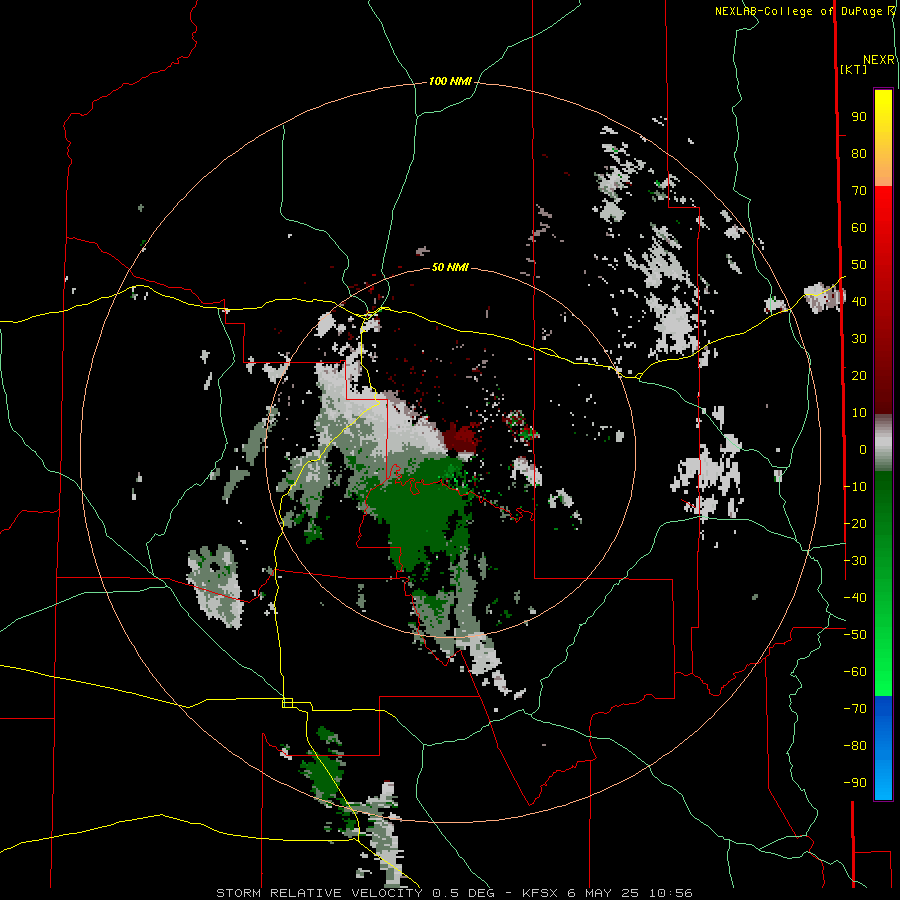
Task: Click the NEXR label above the color scale
Action: click(879, 60)
